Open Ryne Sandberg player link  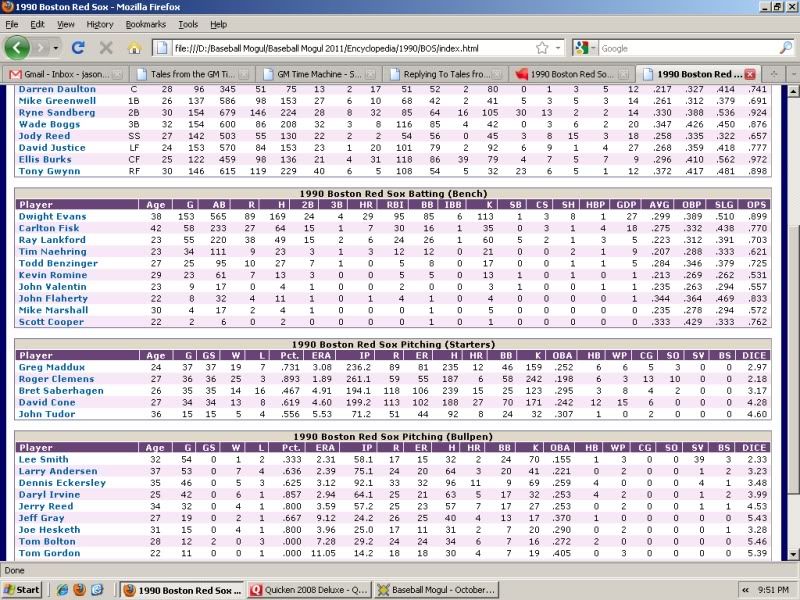pos(57,112)
